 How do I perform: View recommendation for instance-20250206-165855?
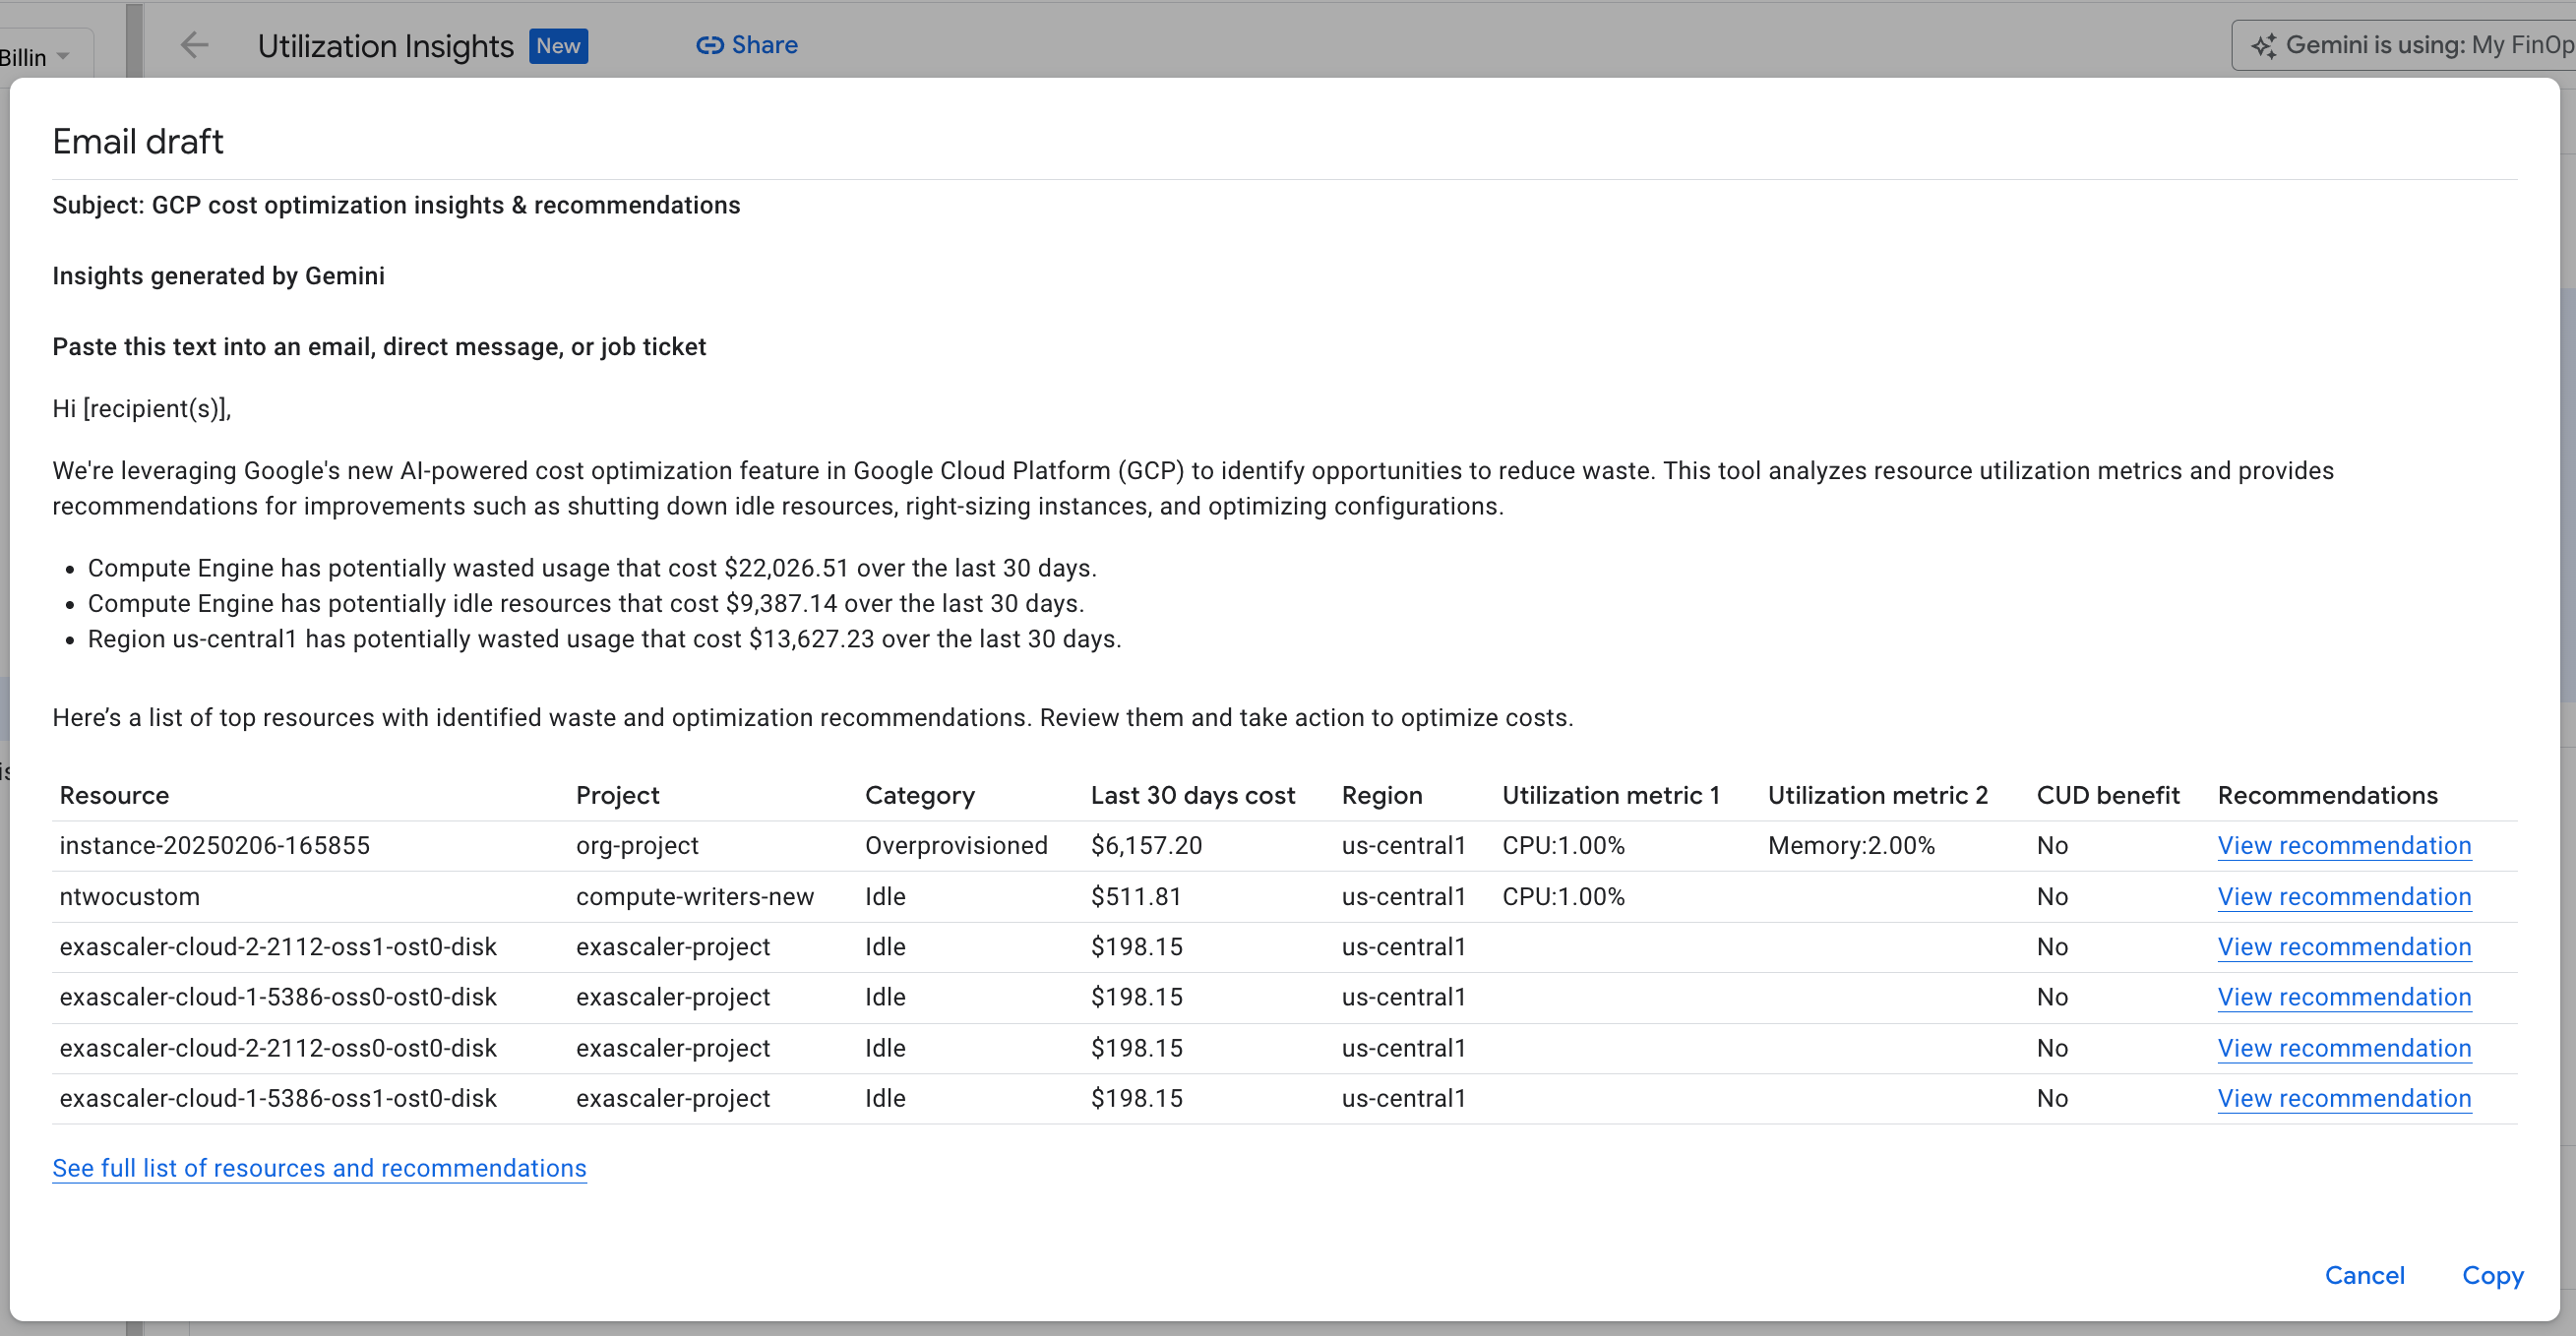point(2344,845)
